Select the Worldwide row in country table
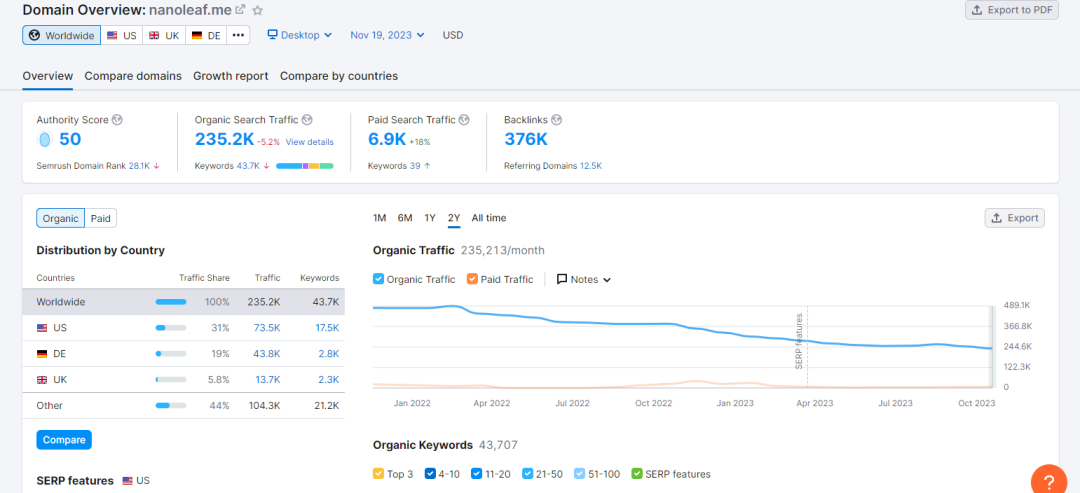Screen dimensions: 1080x493 184,302
